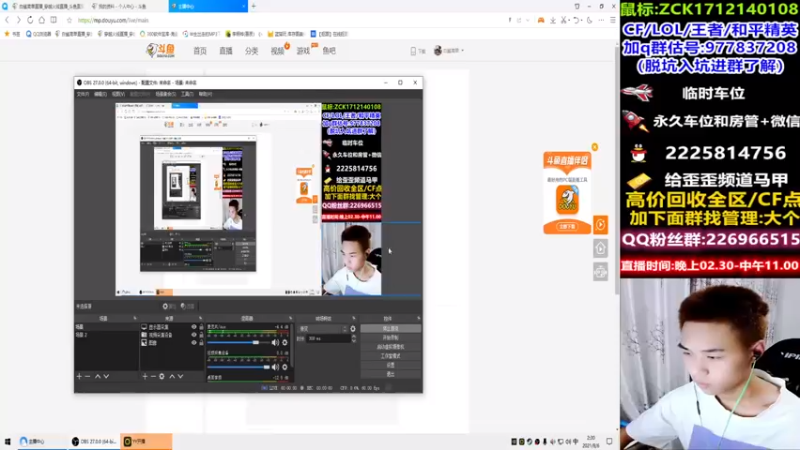Open the Windows notification center

click(x=609, y=441)
